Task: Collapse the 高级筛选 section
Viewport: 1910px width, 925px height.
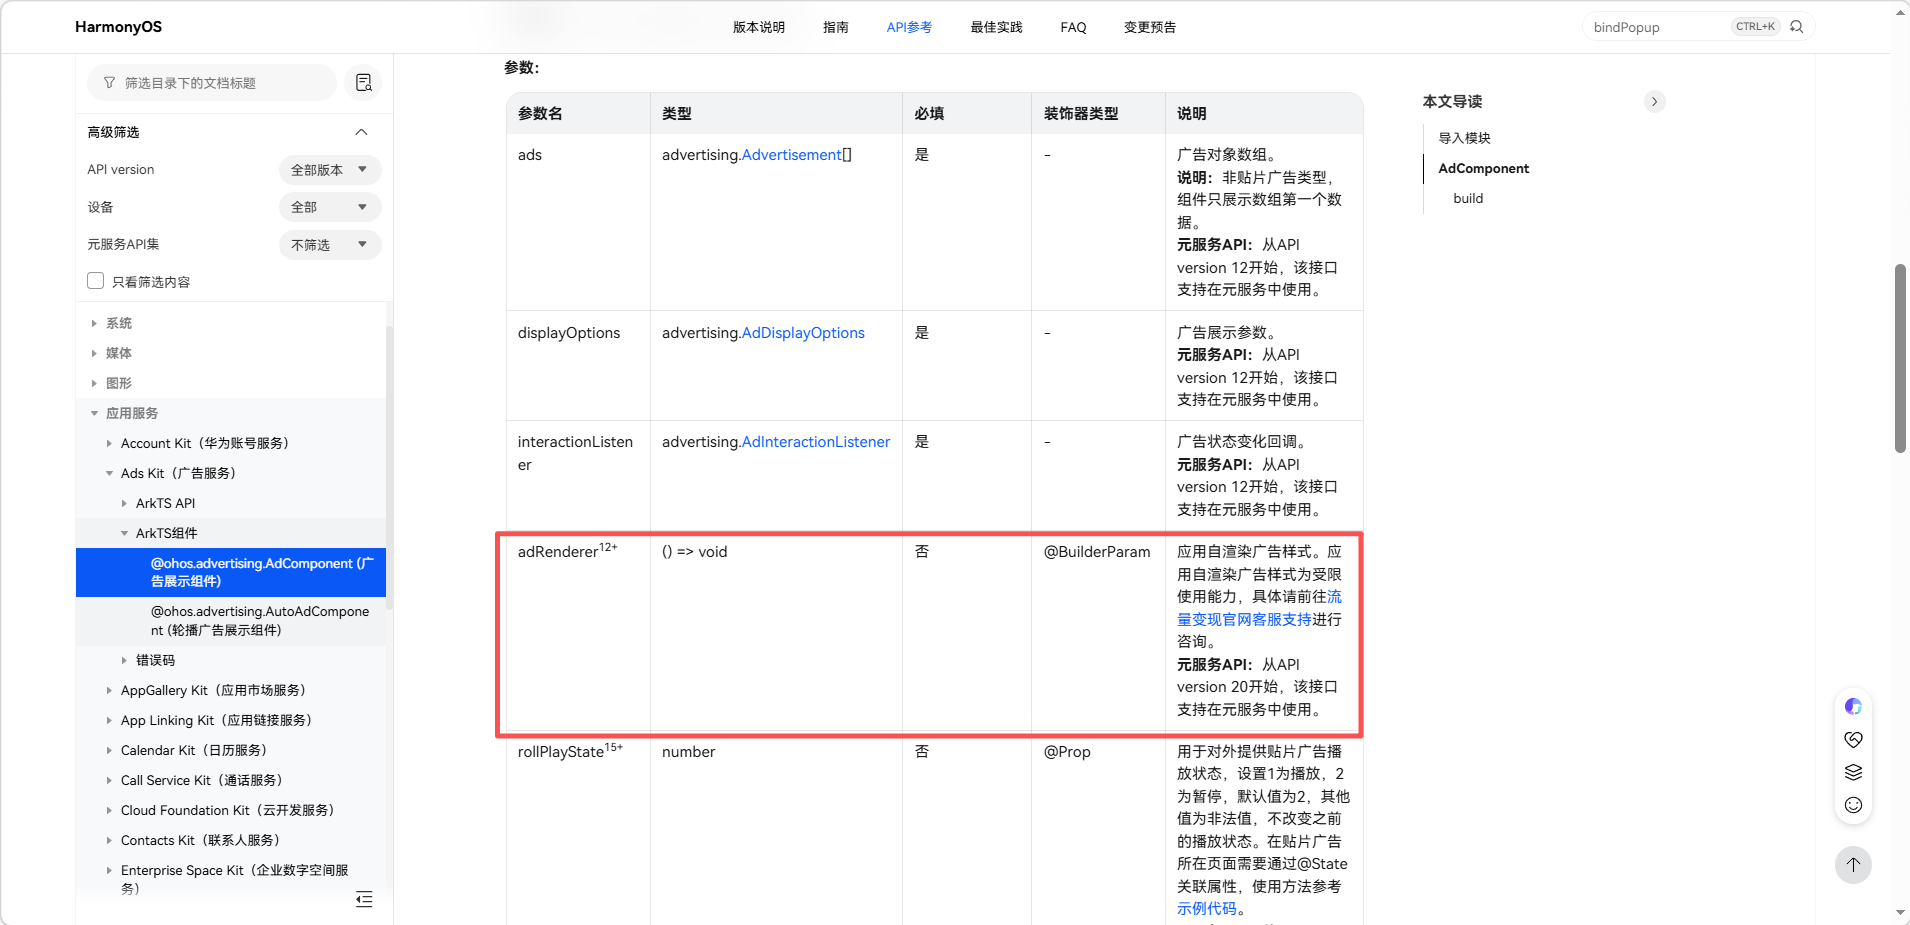Action: click(361, 132)
